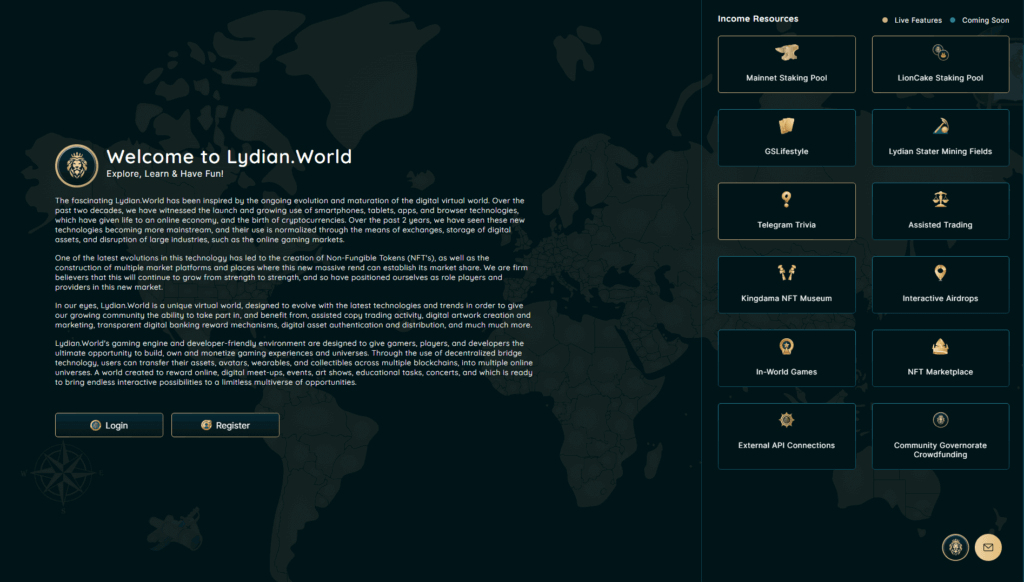
Task: Click the Coming Soon legend label
Action: coord(985,20)
